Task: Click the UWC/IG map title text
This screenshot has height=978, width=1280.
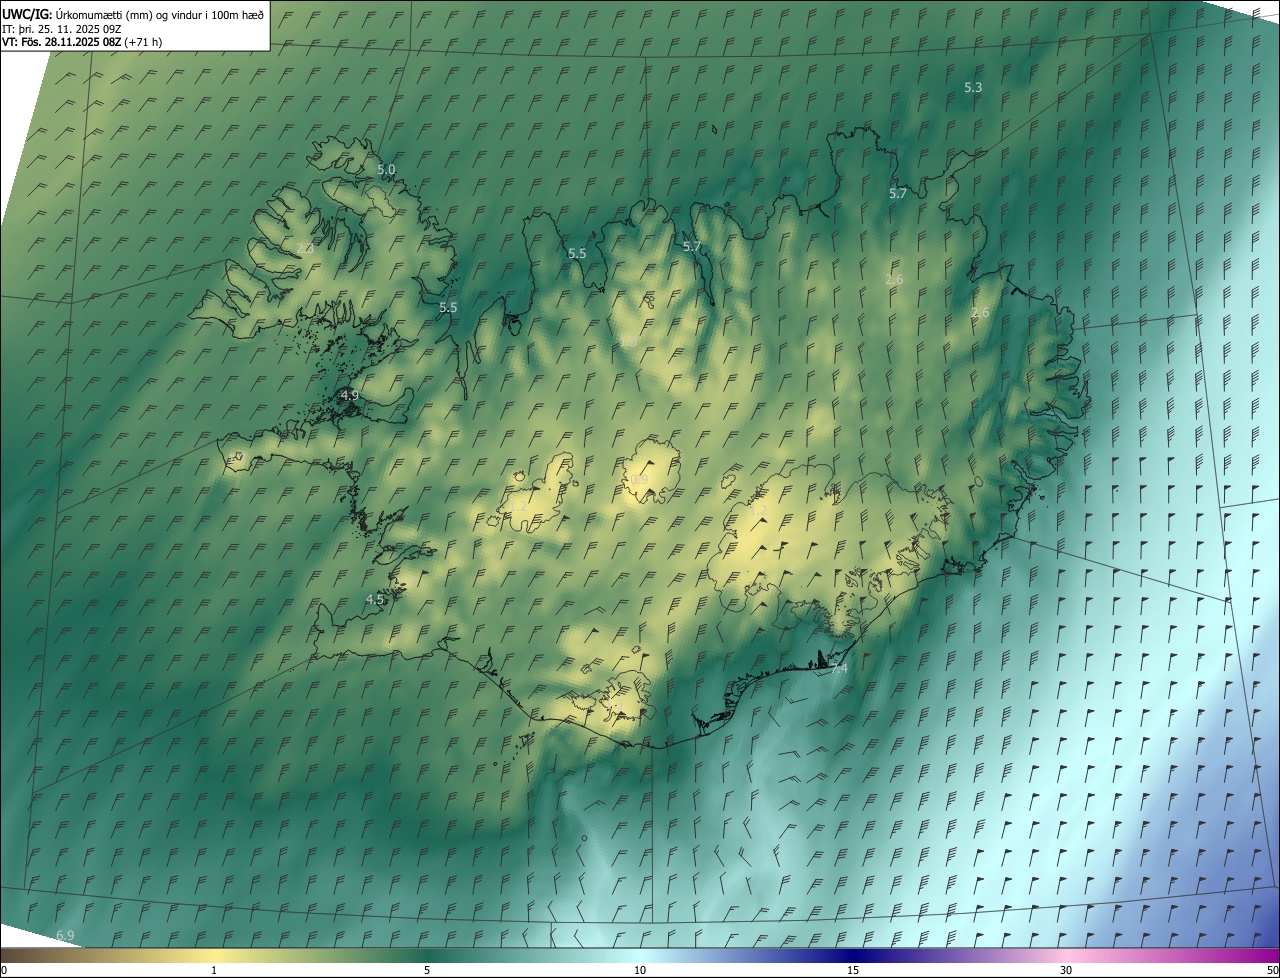Action: [x=133, y=14]
